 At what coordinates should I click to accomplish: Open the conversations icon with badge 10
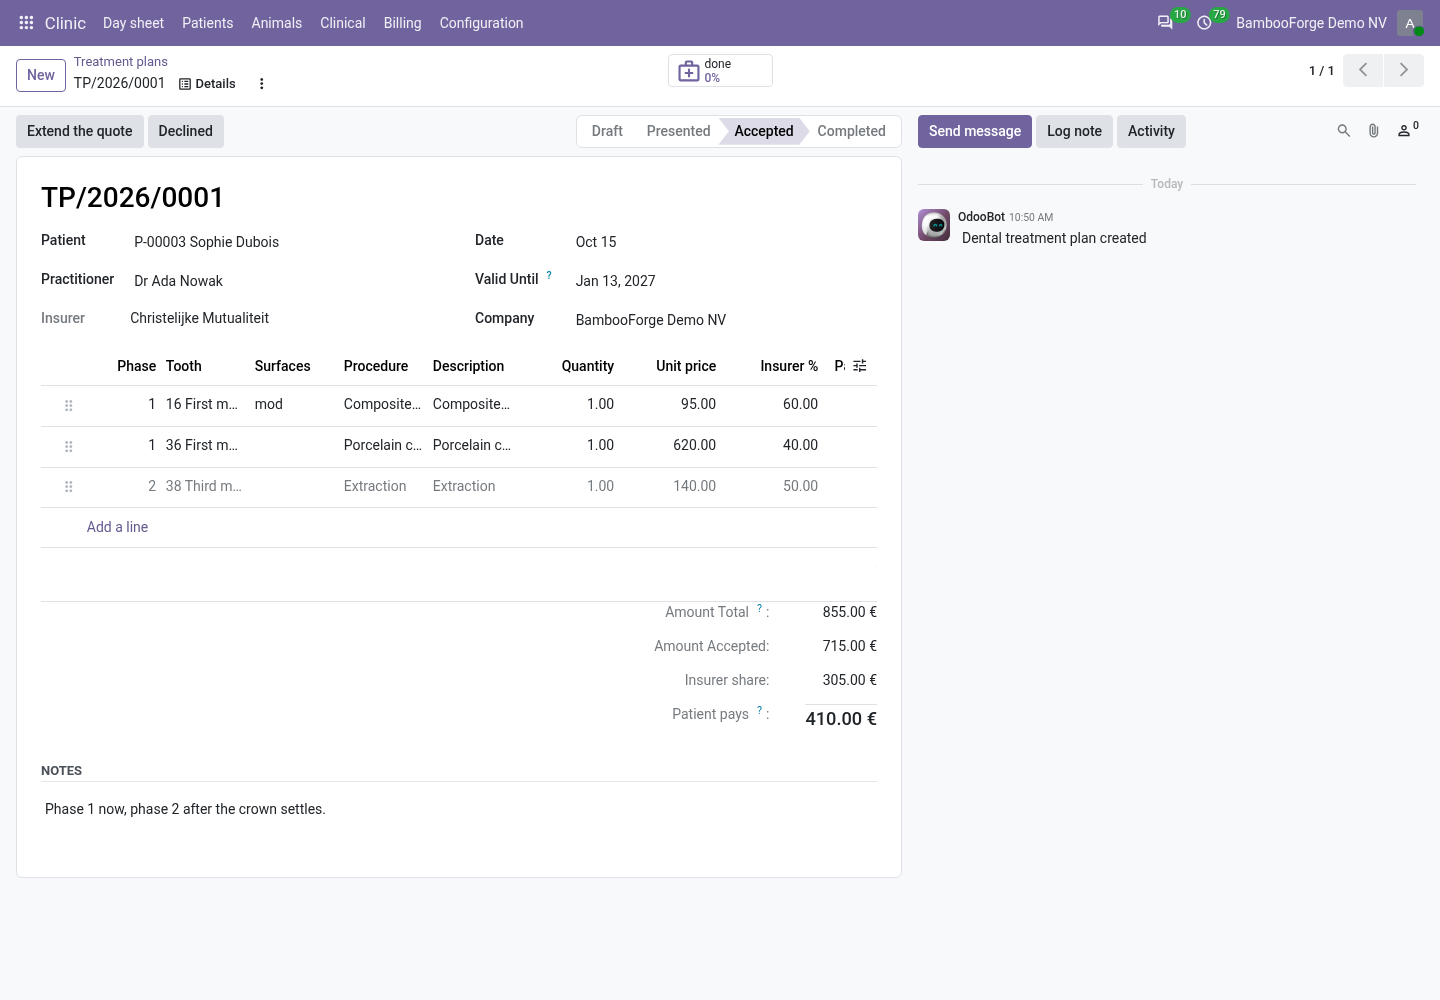[1165, 22]
